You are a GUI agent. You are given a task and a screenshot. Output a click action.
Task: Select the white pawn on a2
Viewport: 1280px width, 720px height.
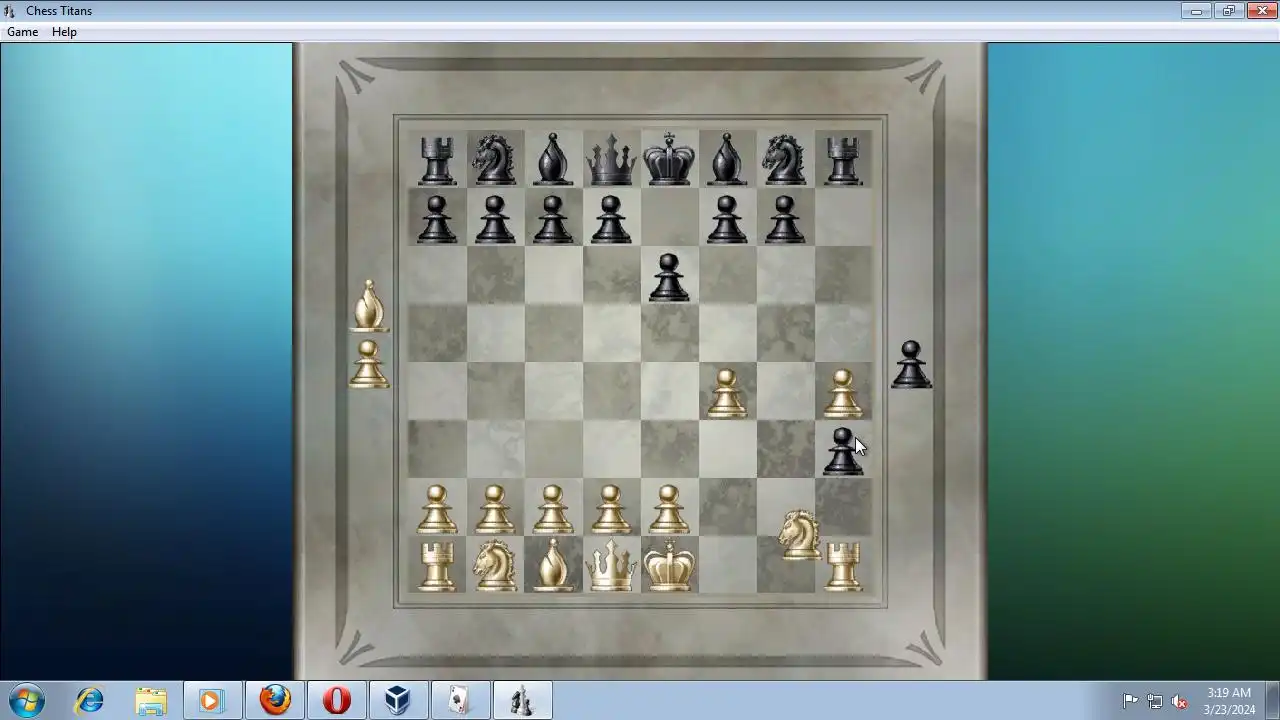pos(437,509)
